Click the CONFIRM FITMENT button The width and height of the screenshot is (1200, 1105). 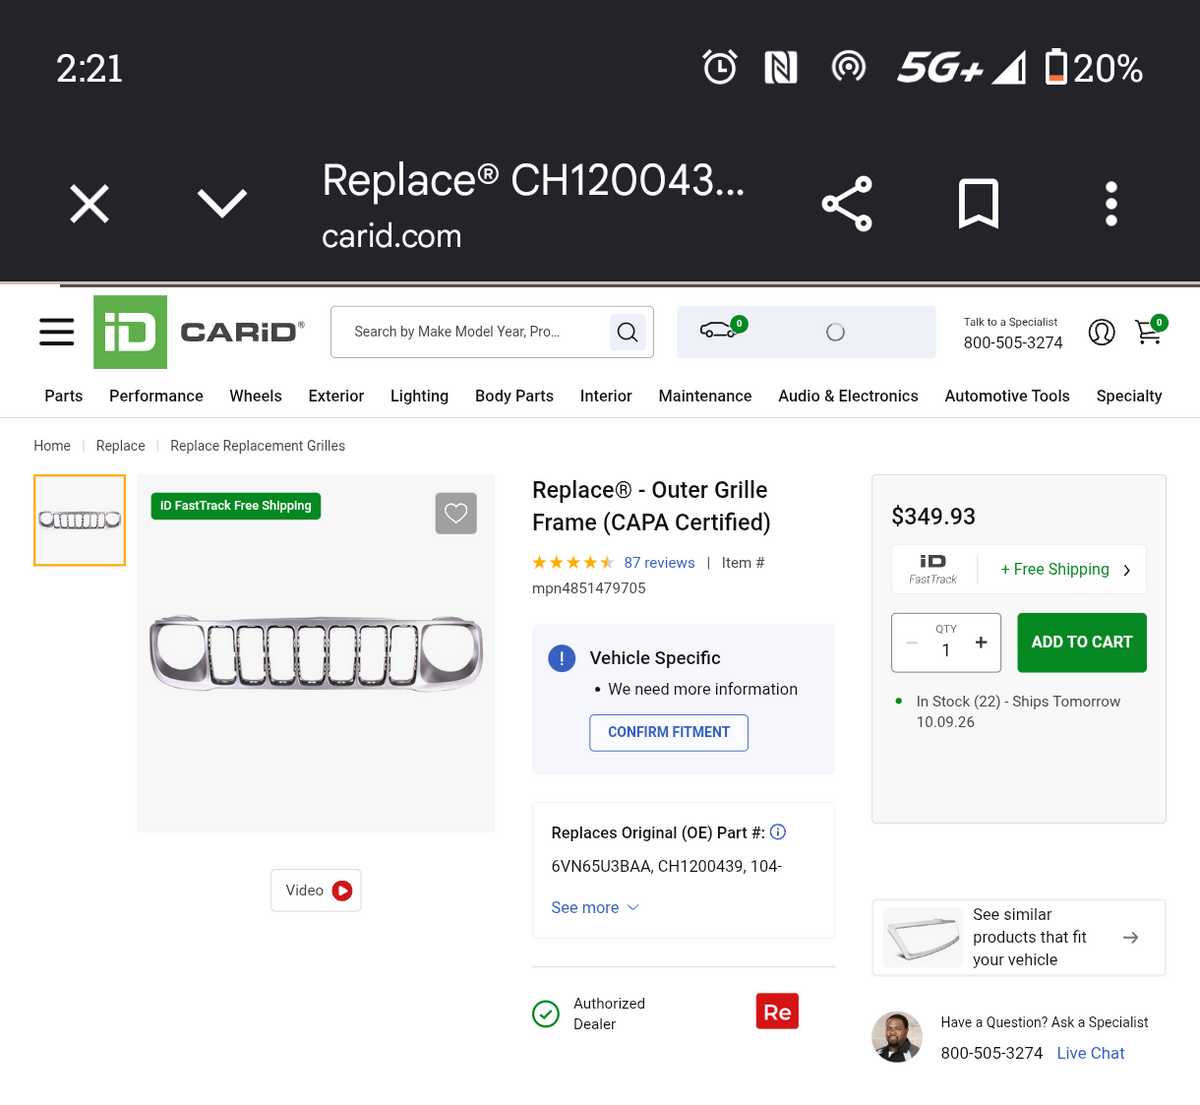tap(669, 732)
